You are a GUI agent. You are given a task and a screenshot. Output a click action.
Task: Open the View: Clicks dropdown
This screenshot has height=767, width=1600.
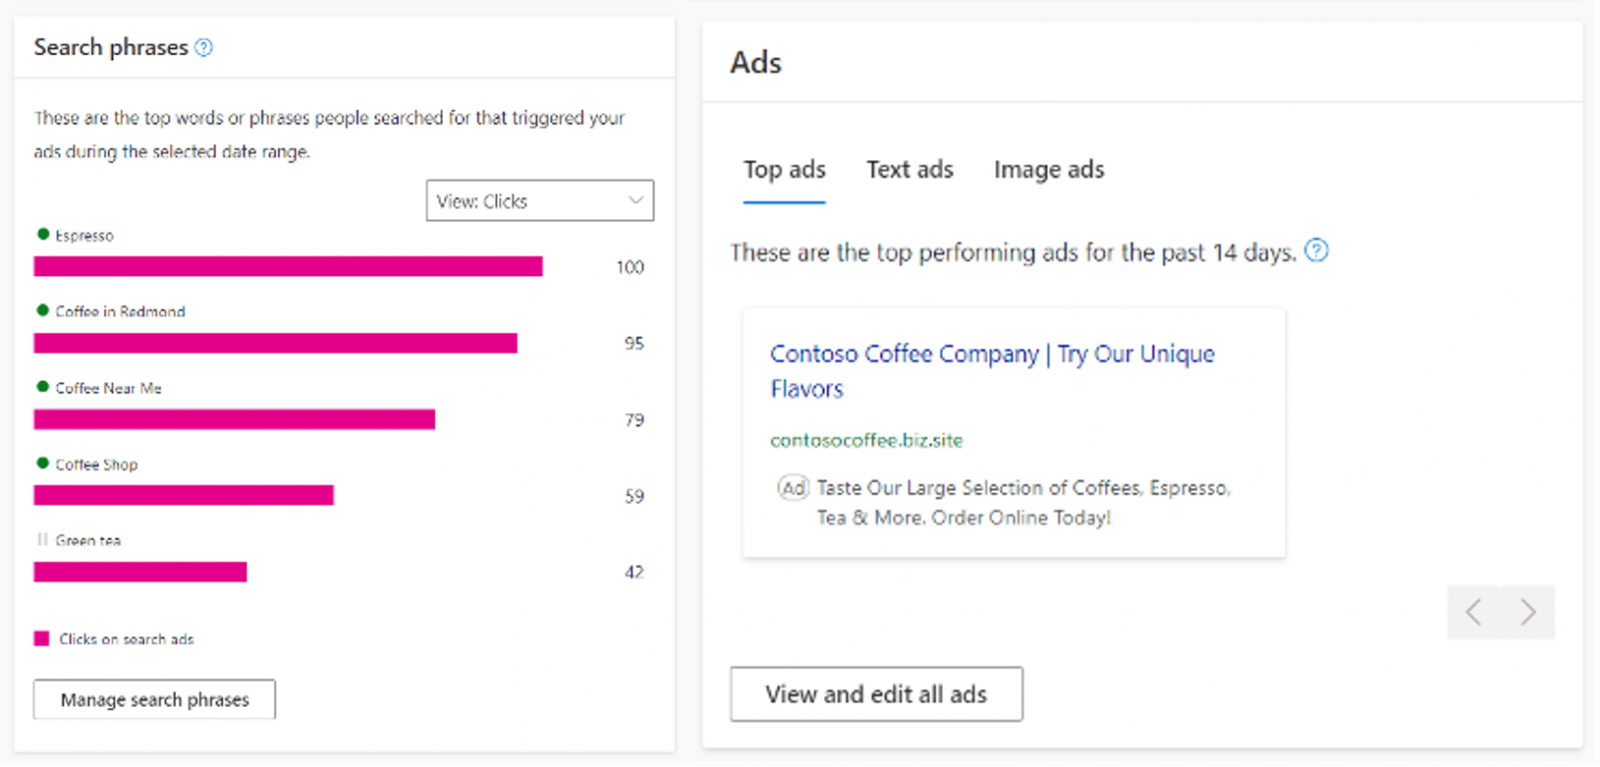point(540,201)
